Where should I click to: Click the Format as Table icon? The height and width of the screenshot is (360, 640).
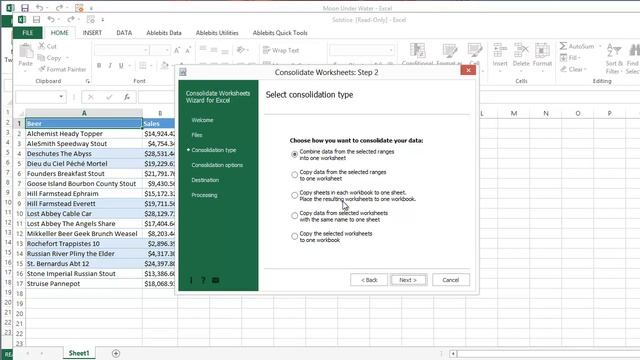point(449,51)
